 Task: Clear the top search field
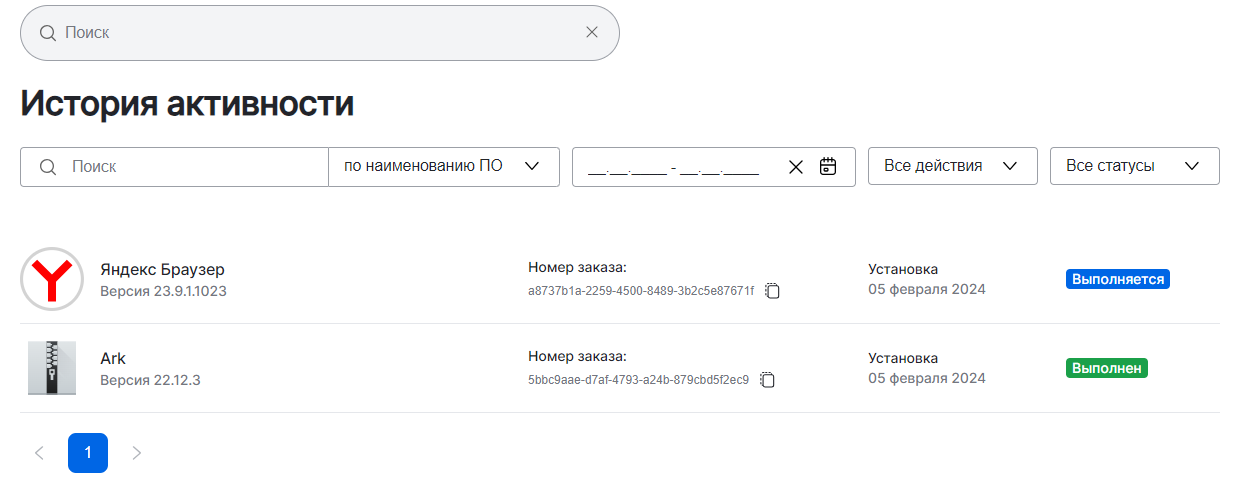point(592,32)
